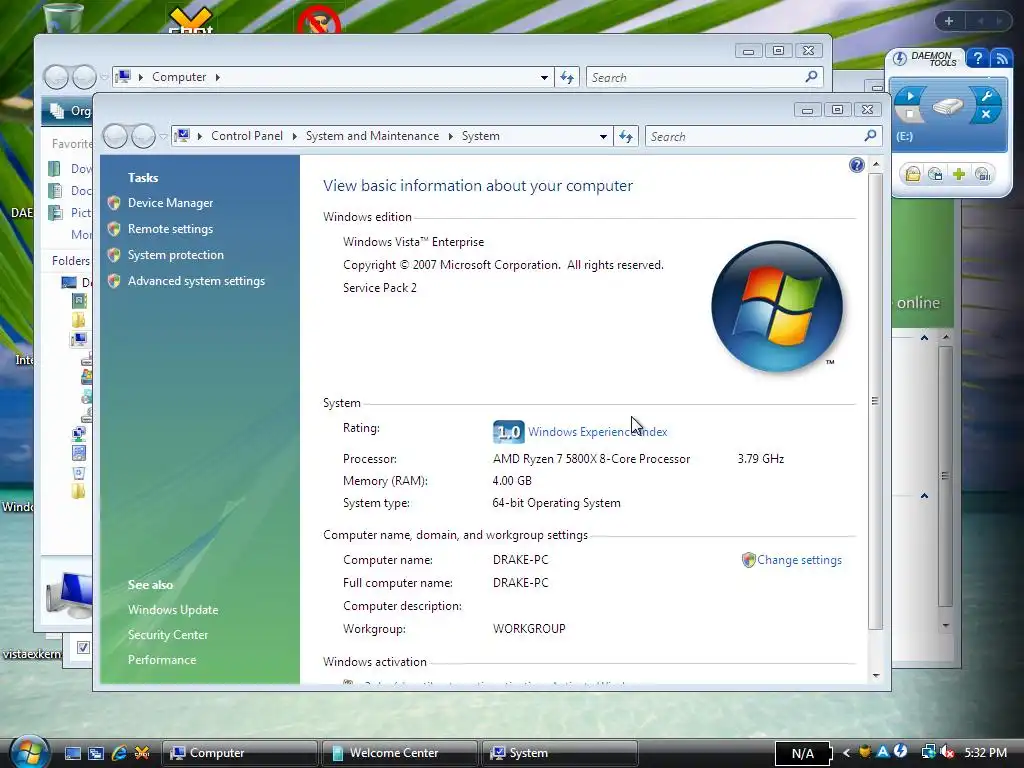
Task: Click DAEMON Tools unmount stop button
Action: (910, 115)
